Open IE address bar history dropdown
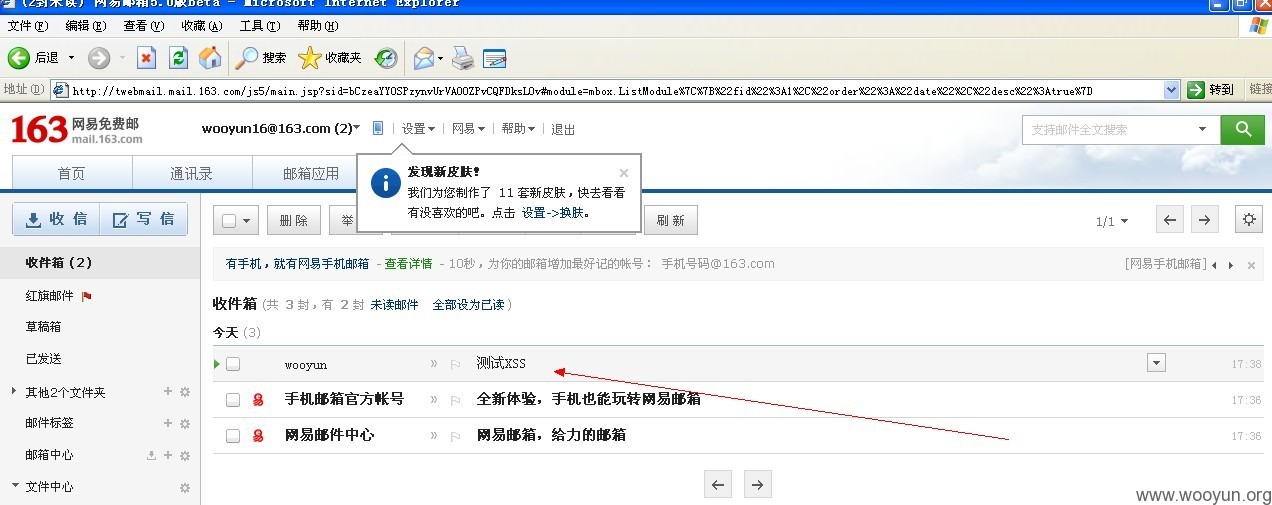Screen dimensions: 1272x505 [1172, 90]
